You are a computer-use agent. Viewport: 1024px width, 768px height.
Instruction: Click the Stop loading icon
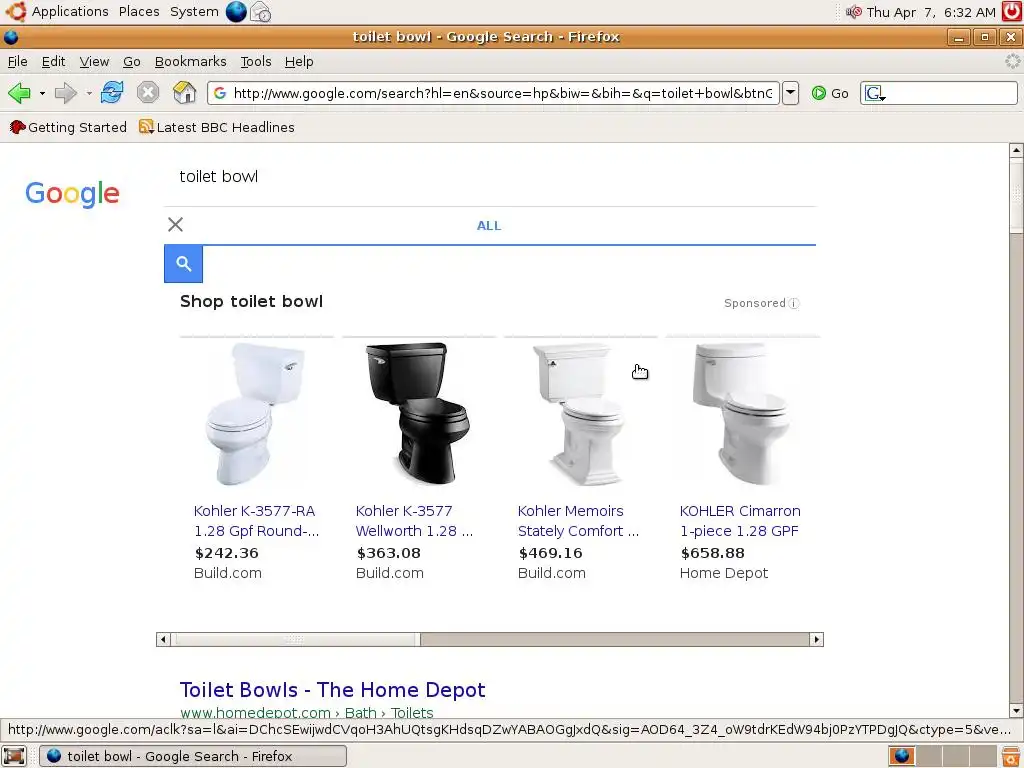coord(148,93)
